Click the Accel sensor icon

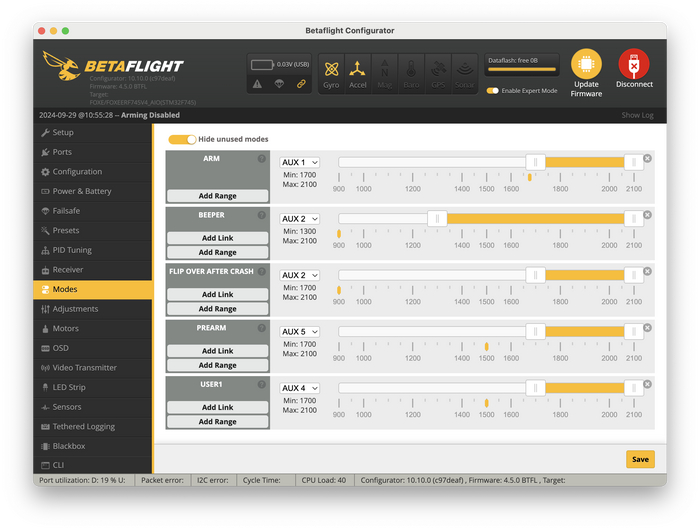click(x=358, y=70)
